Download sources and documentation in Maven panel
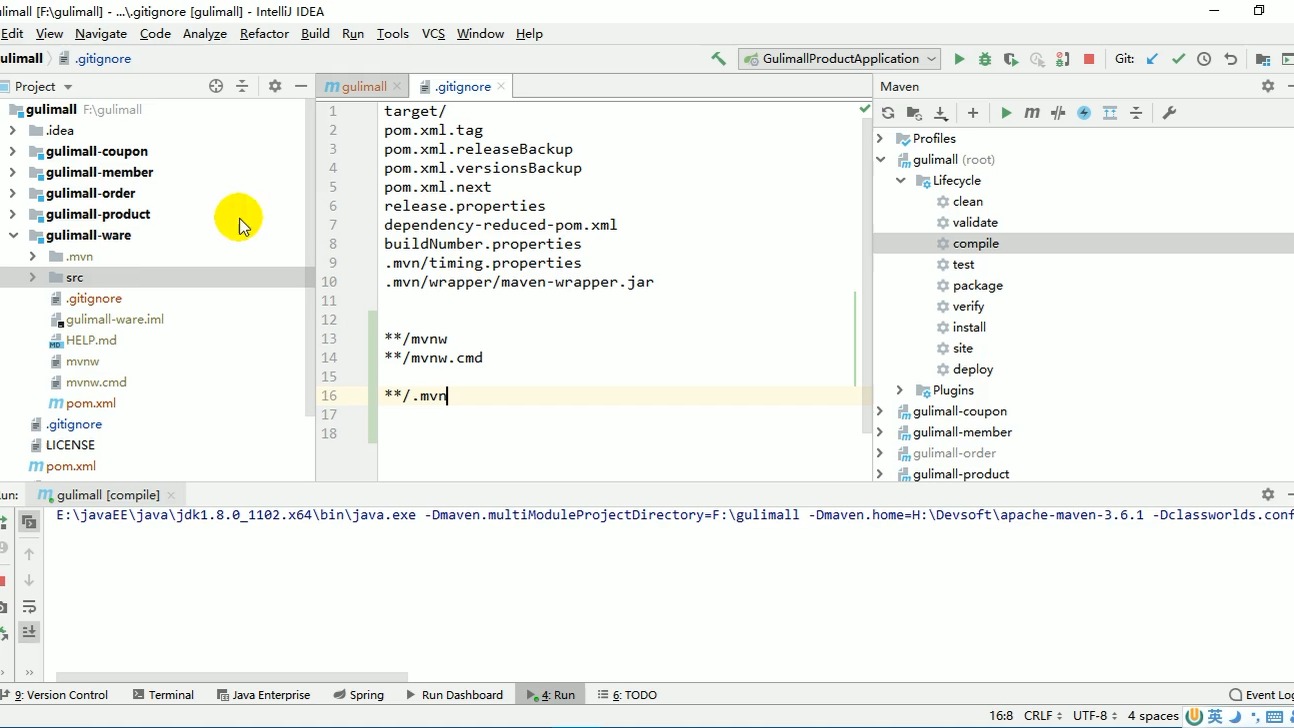This screenshot has height=728, width=1294. pos(940,113)
